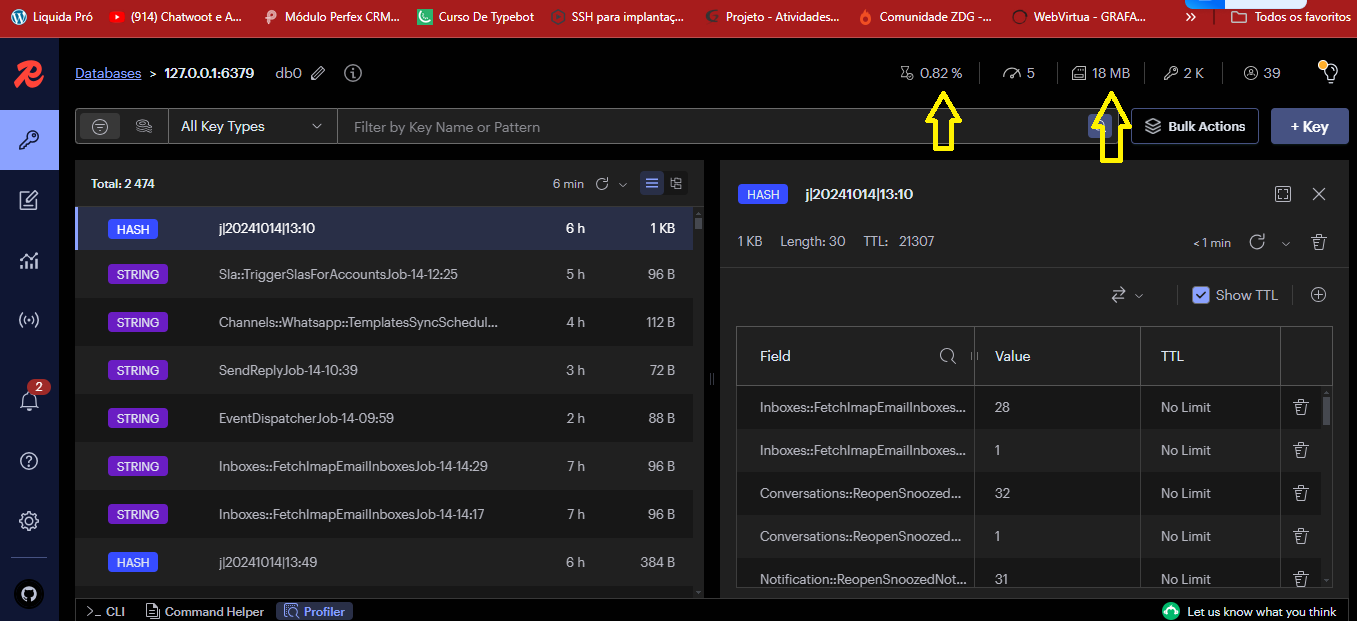Screen dimensions: 1357x621
Task: Click the Value column header
Action: (x=1057, y=356)
